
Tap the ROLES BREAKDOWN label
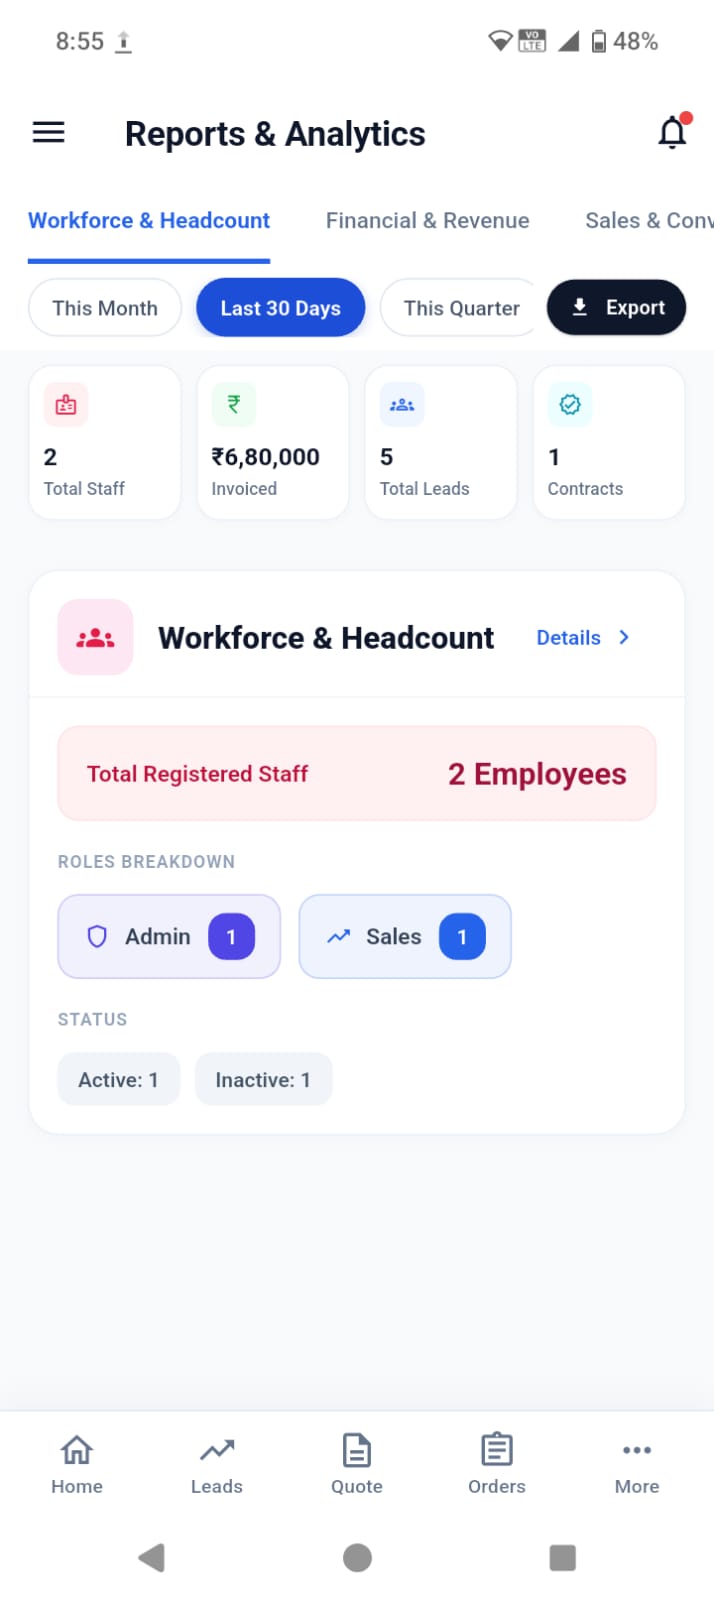tap(146, 861)
